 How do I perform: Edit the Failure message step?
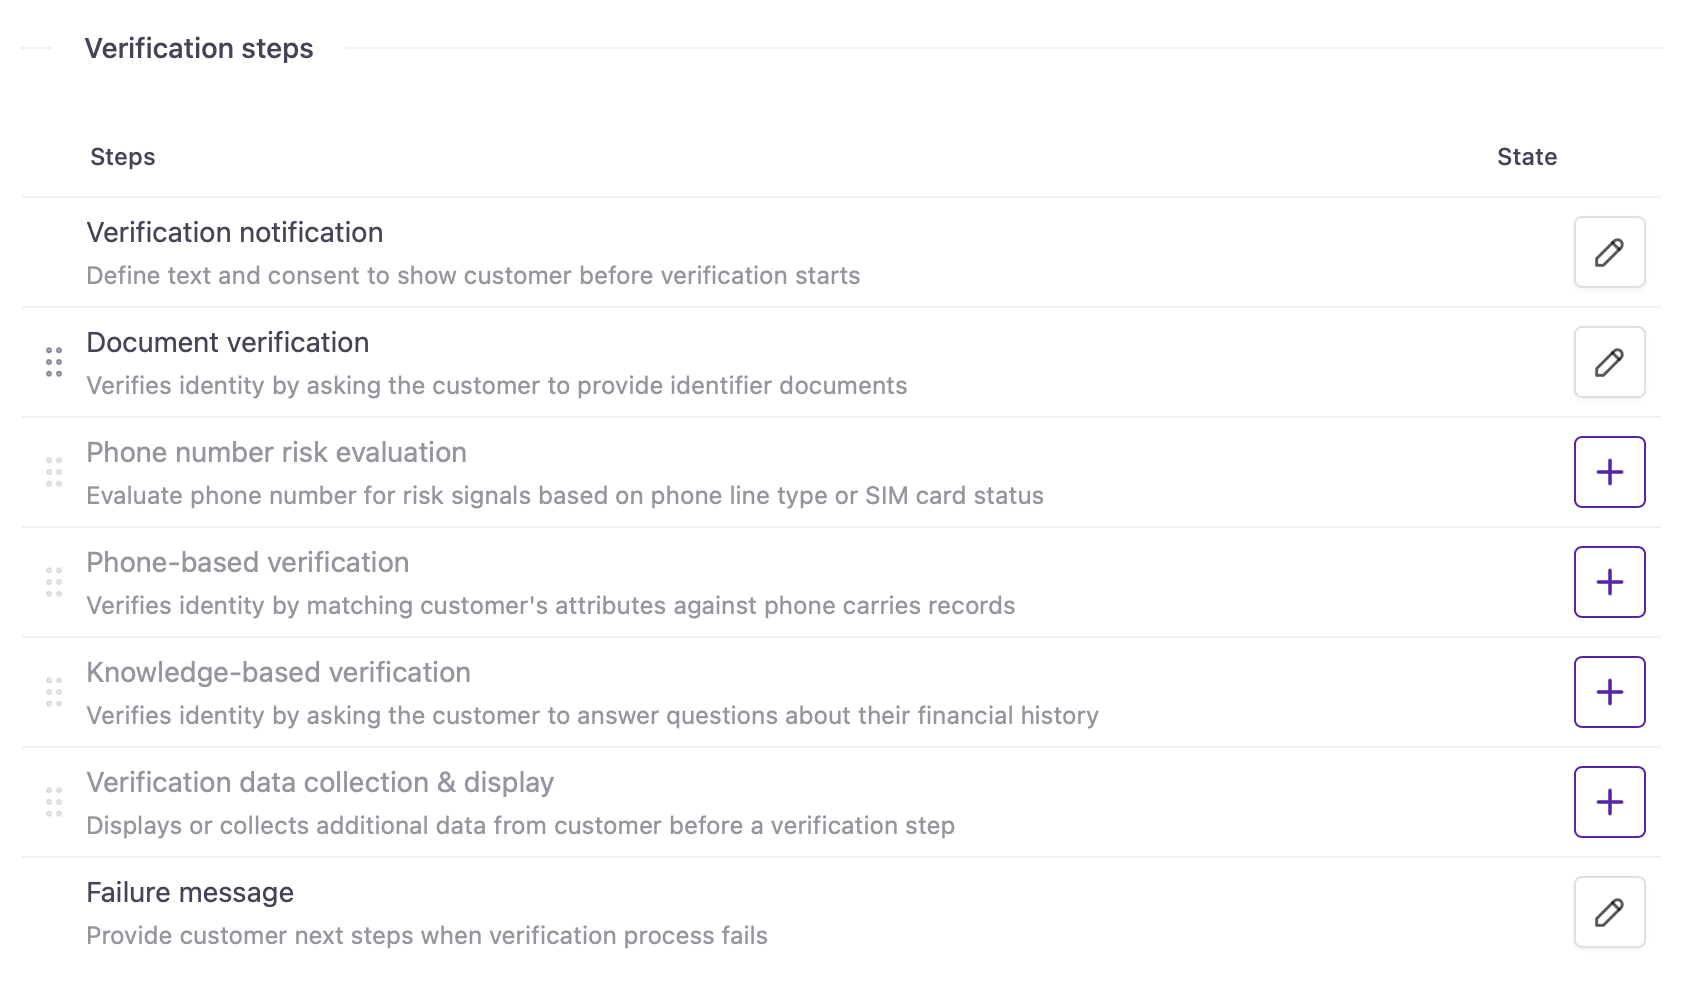tap(1609, 912)
